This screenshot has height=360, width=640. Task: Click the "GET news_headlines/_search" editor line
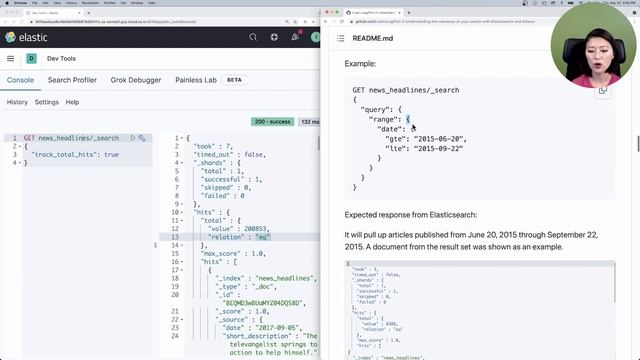(71, 138)
